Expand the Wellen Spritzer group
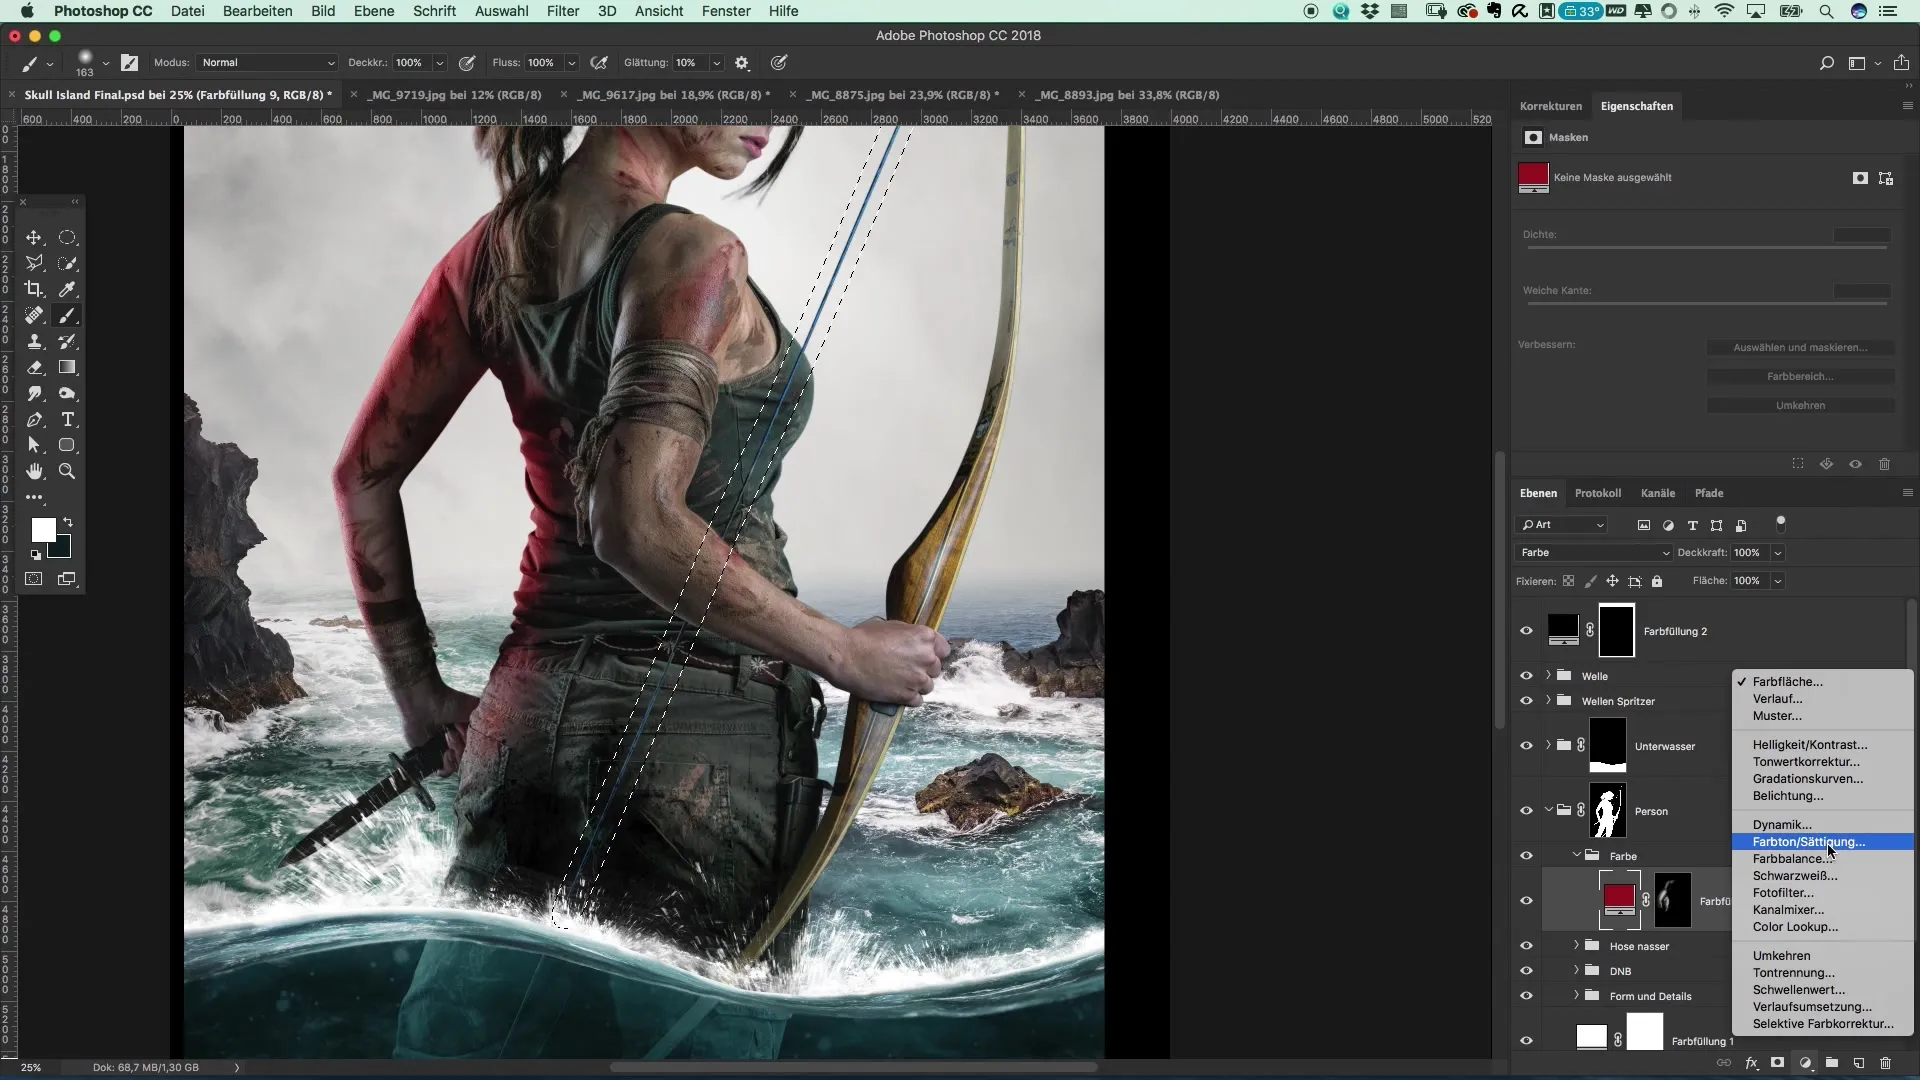The image size is (1920, 1080). point(1549,700)
